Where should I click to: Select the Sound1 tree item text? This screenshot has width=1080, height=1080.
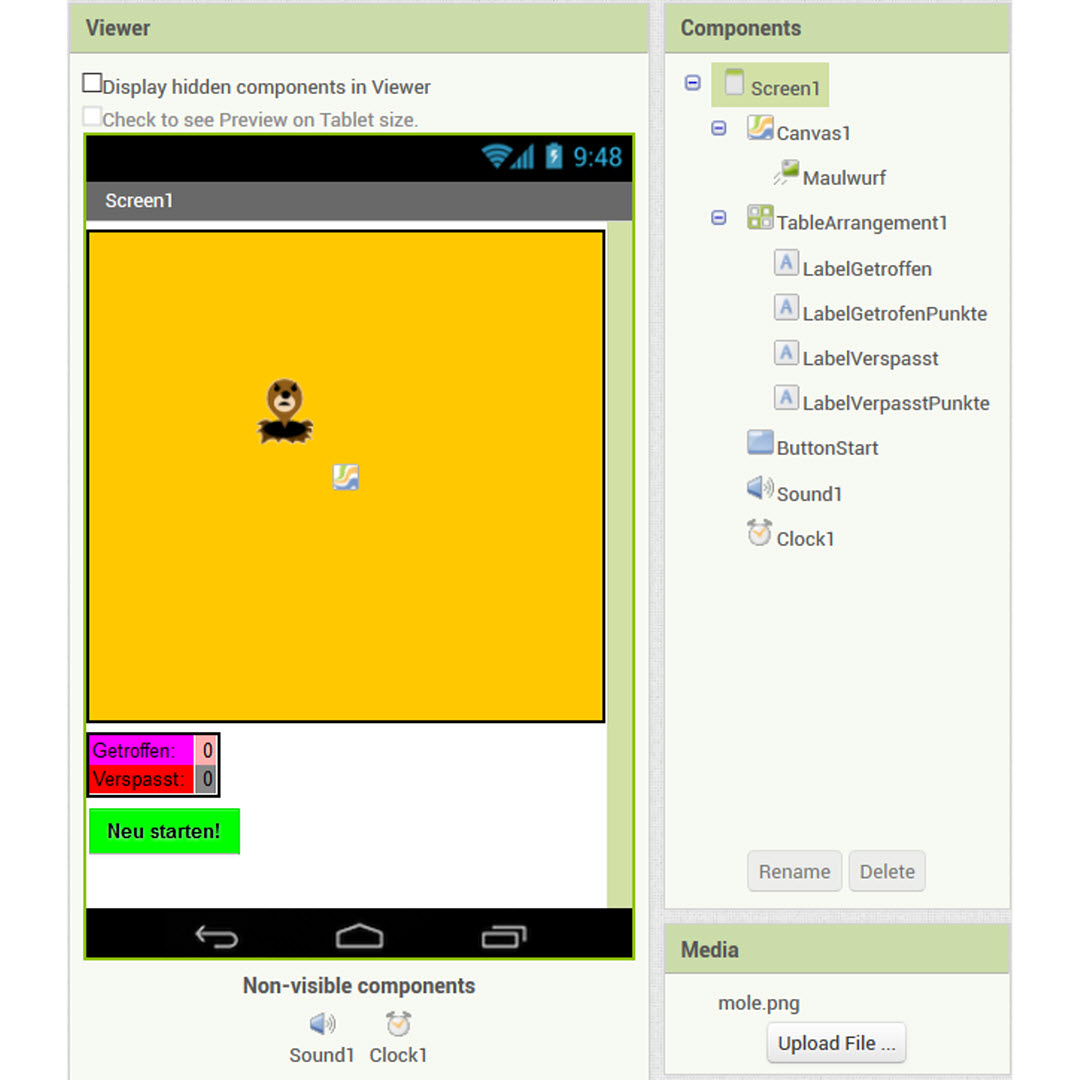pos(809,494)
